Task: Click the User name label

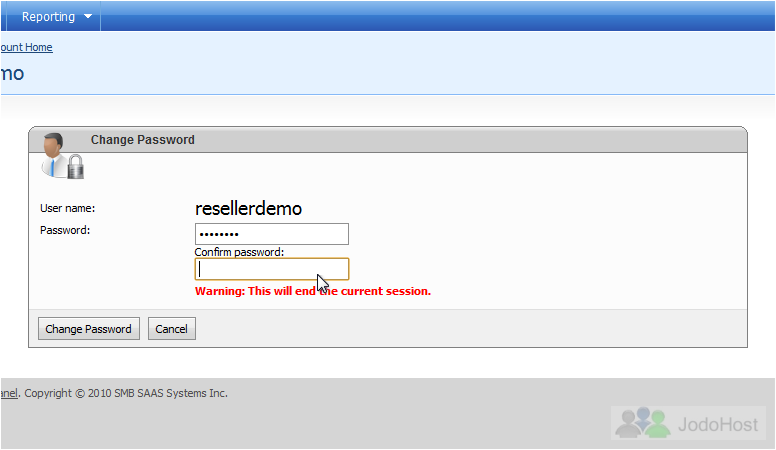Action: pyautogui.click(x=67, y=208)
